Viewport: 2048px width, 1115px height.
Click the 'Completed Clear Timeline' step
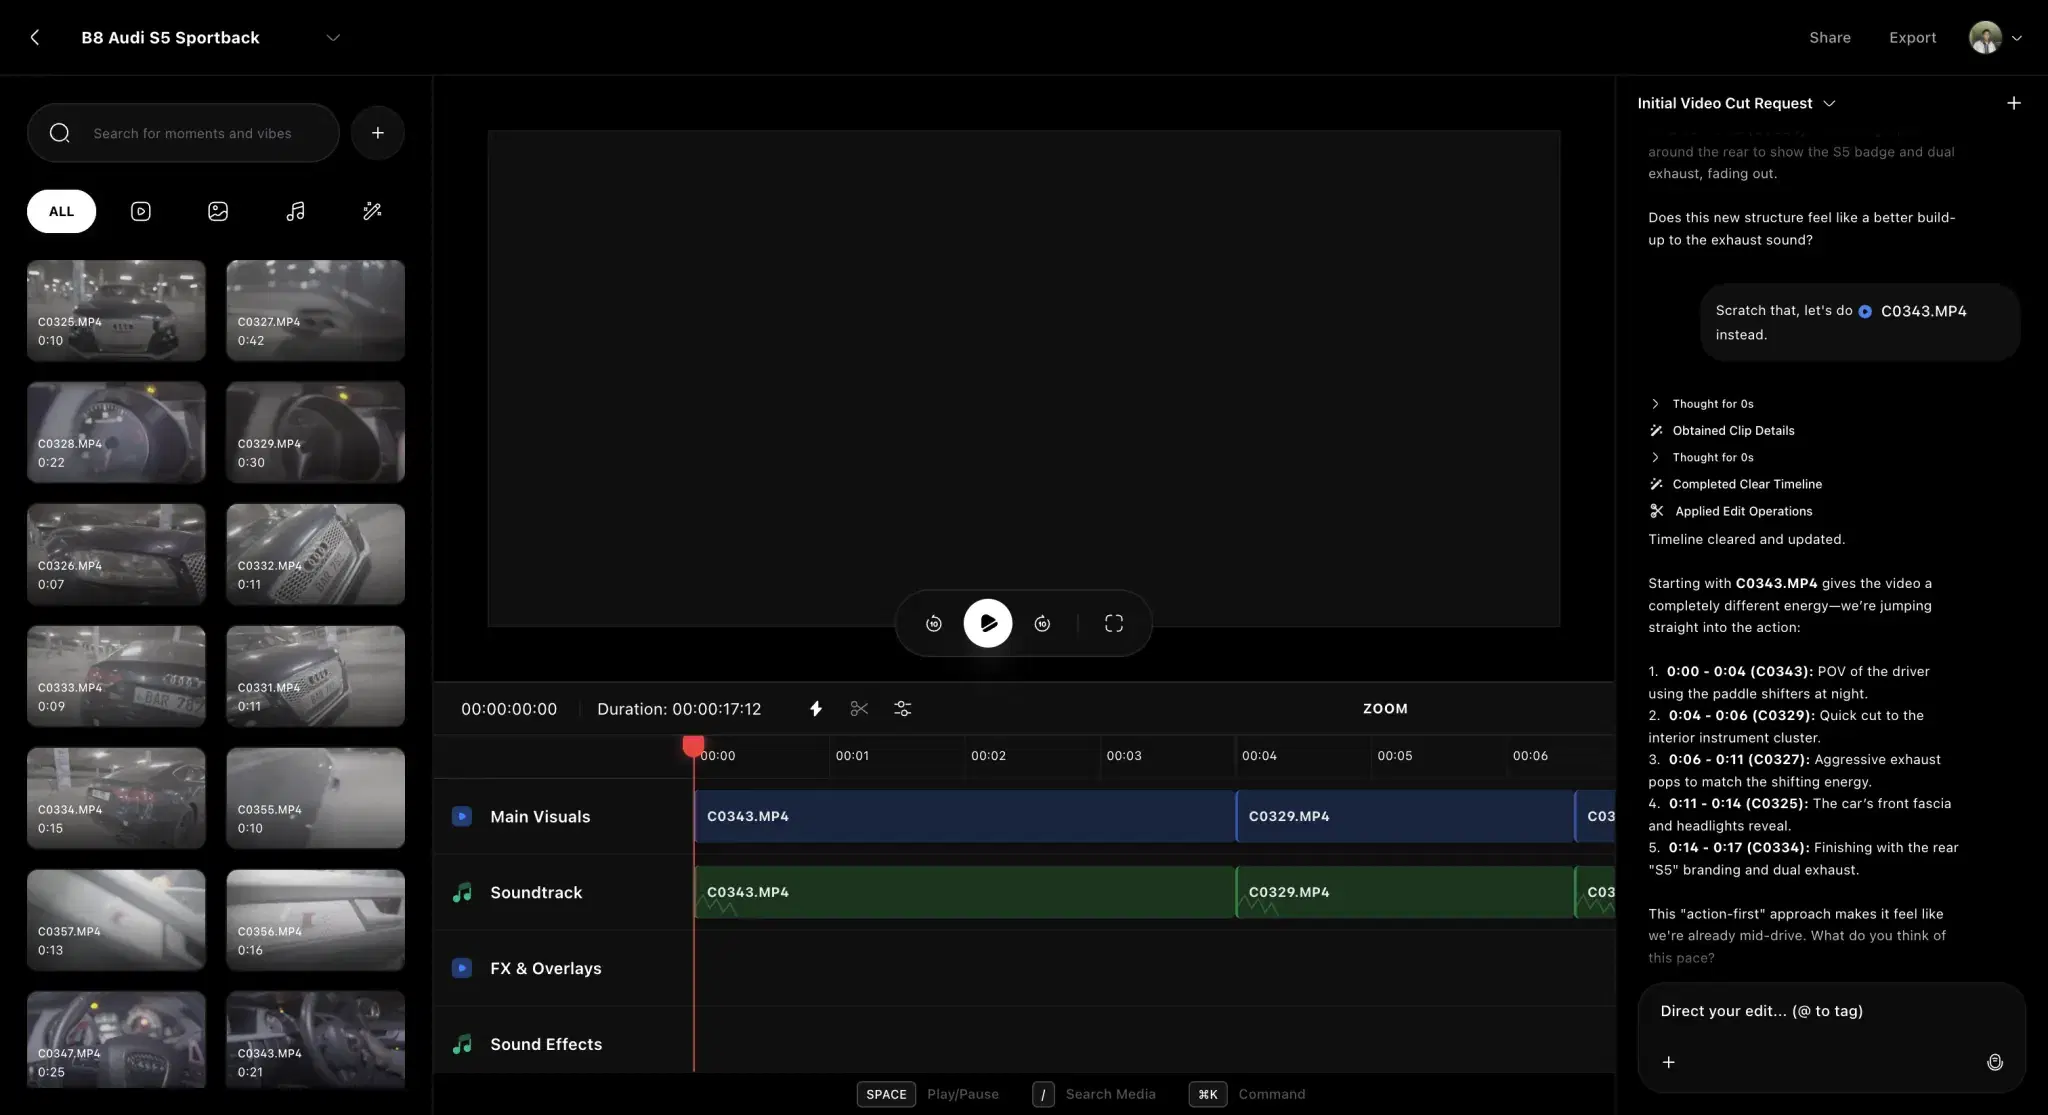tap(1736, 484)
